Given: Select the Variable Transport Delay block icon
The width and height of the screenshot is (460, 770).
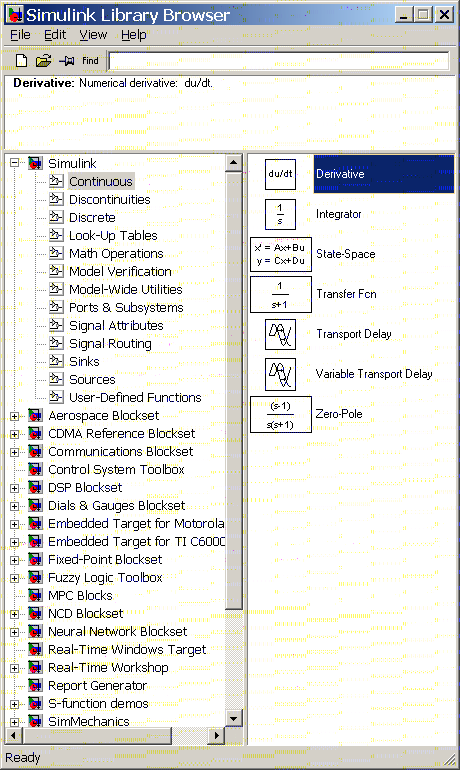Looking at the screenshot, I should pyautogui.click(x=280, y=374).
